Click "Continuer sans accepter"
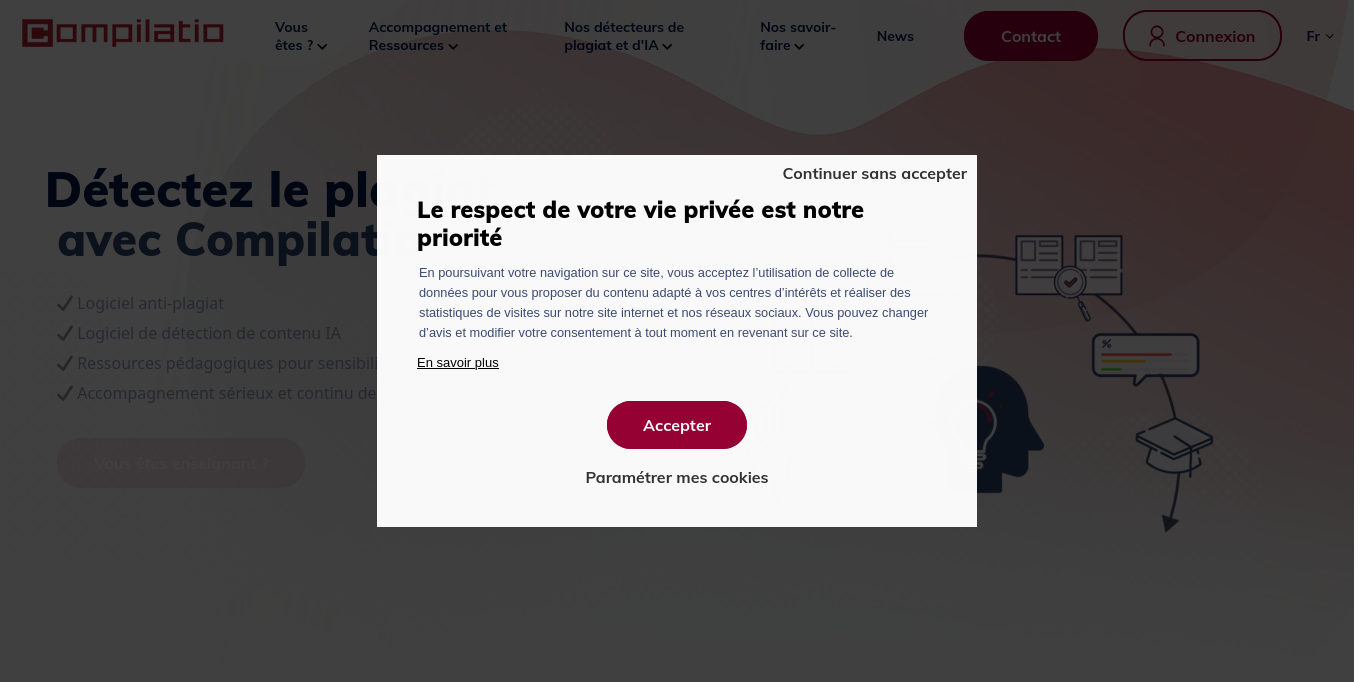The image size is (1366, 682). [874, 174]
